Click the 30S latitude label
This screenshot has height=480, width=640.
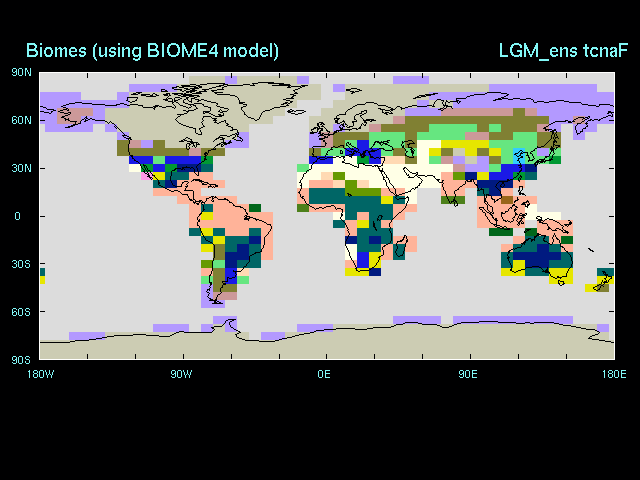pos(21,264)
